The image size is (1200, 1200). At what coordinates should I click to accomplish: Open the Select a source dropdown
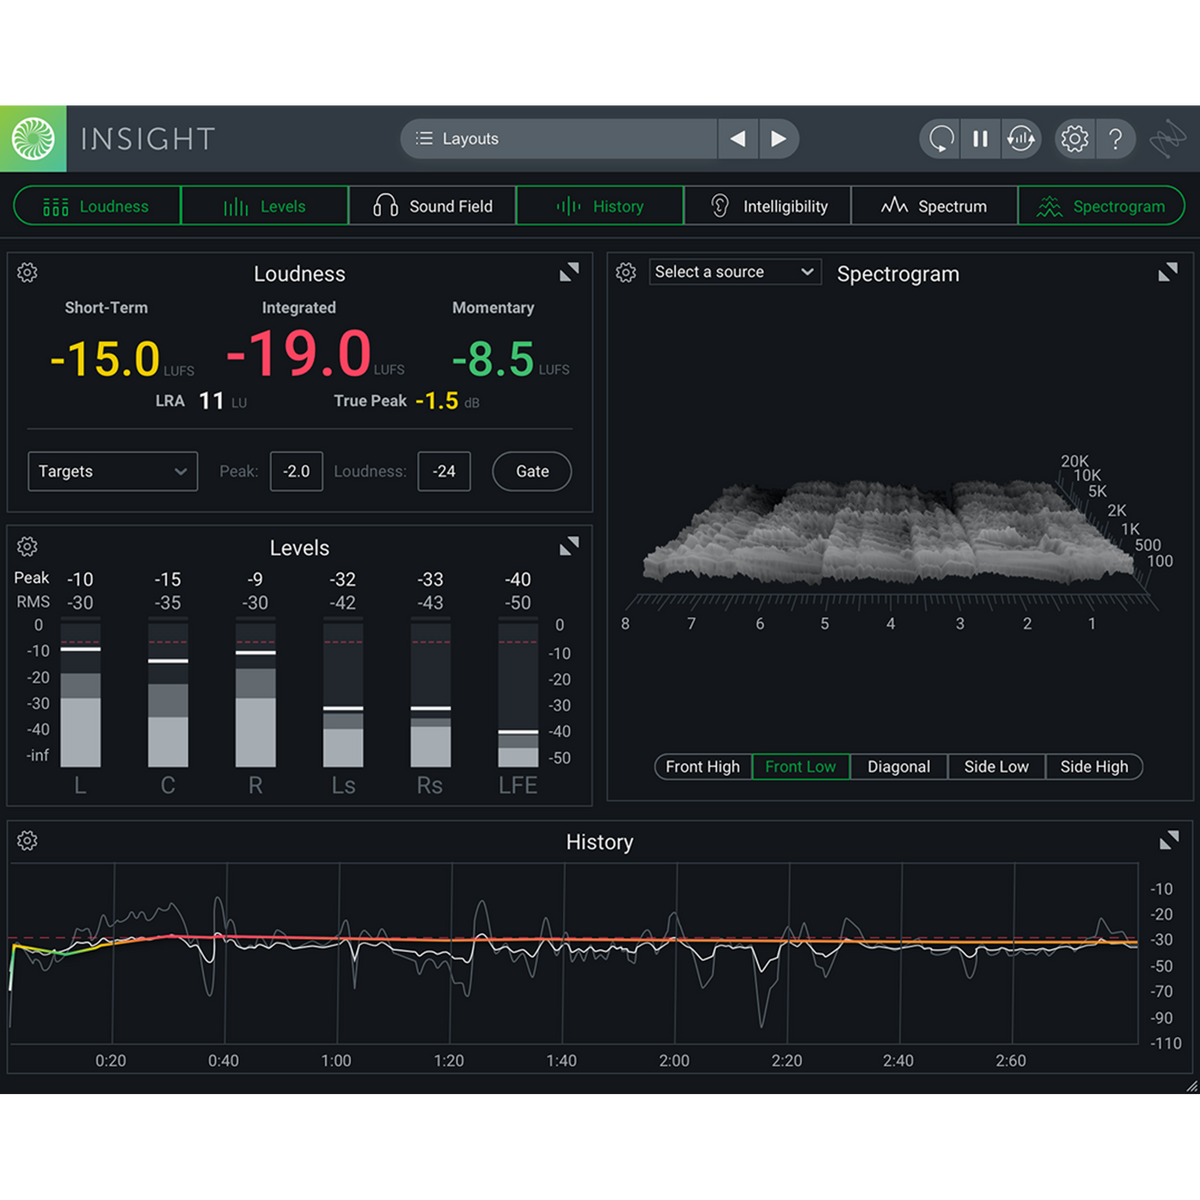[x=735, y=272]
